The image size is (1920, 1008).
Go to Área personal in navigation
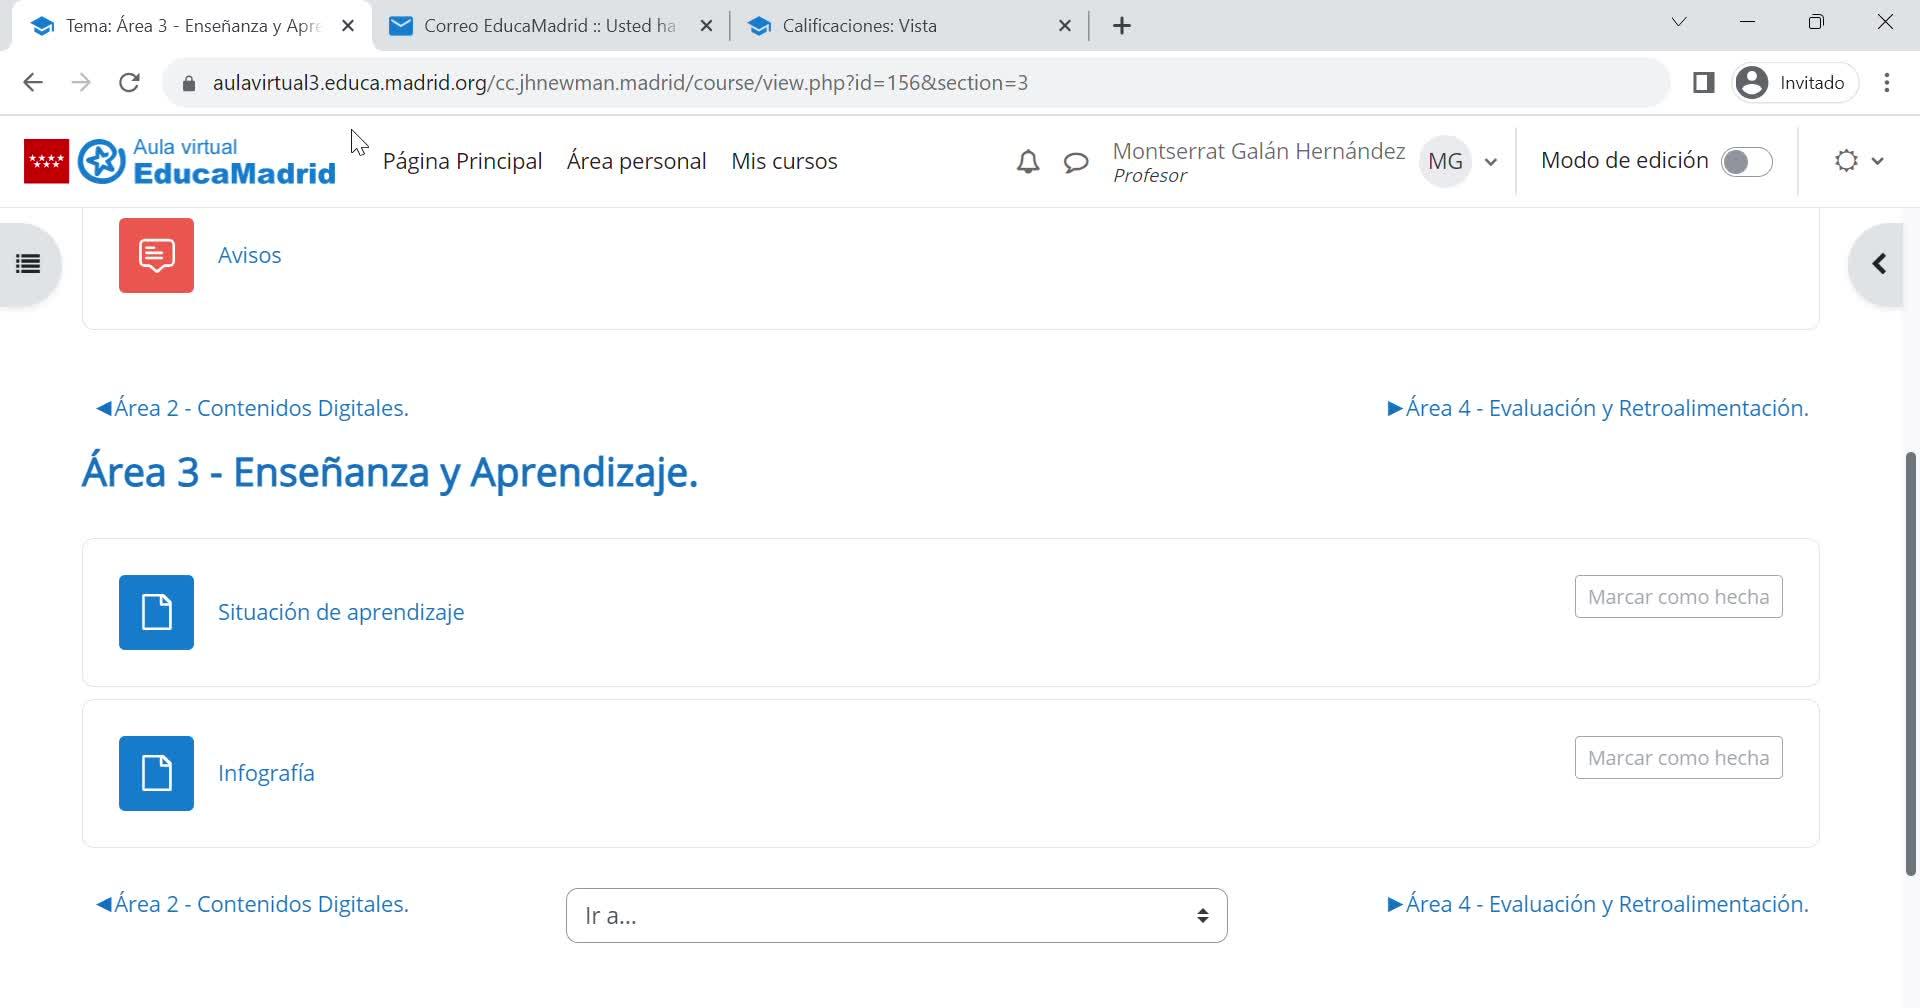click(636, 161)
